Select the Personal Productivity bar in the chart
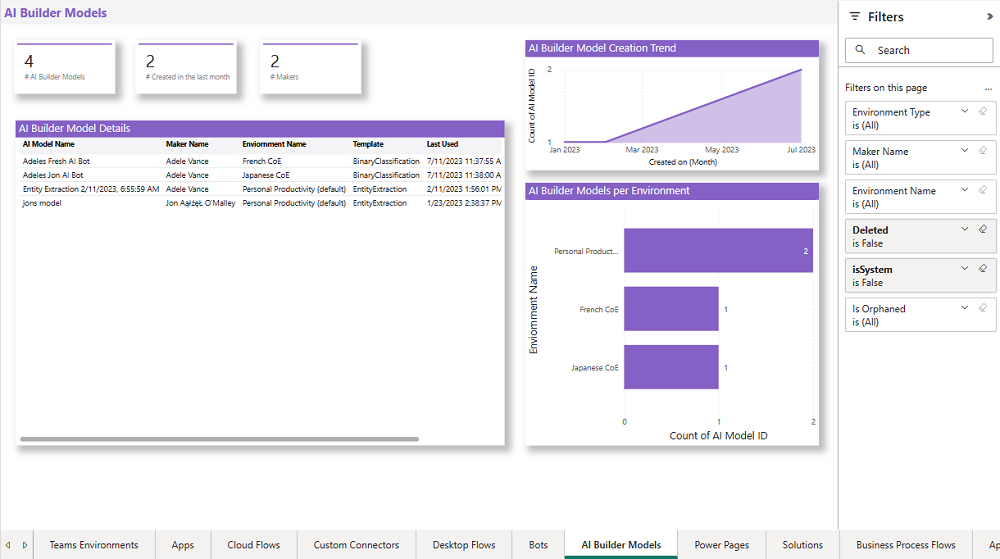1000x559 pixels. [x=718, y=250]
